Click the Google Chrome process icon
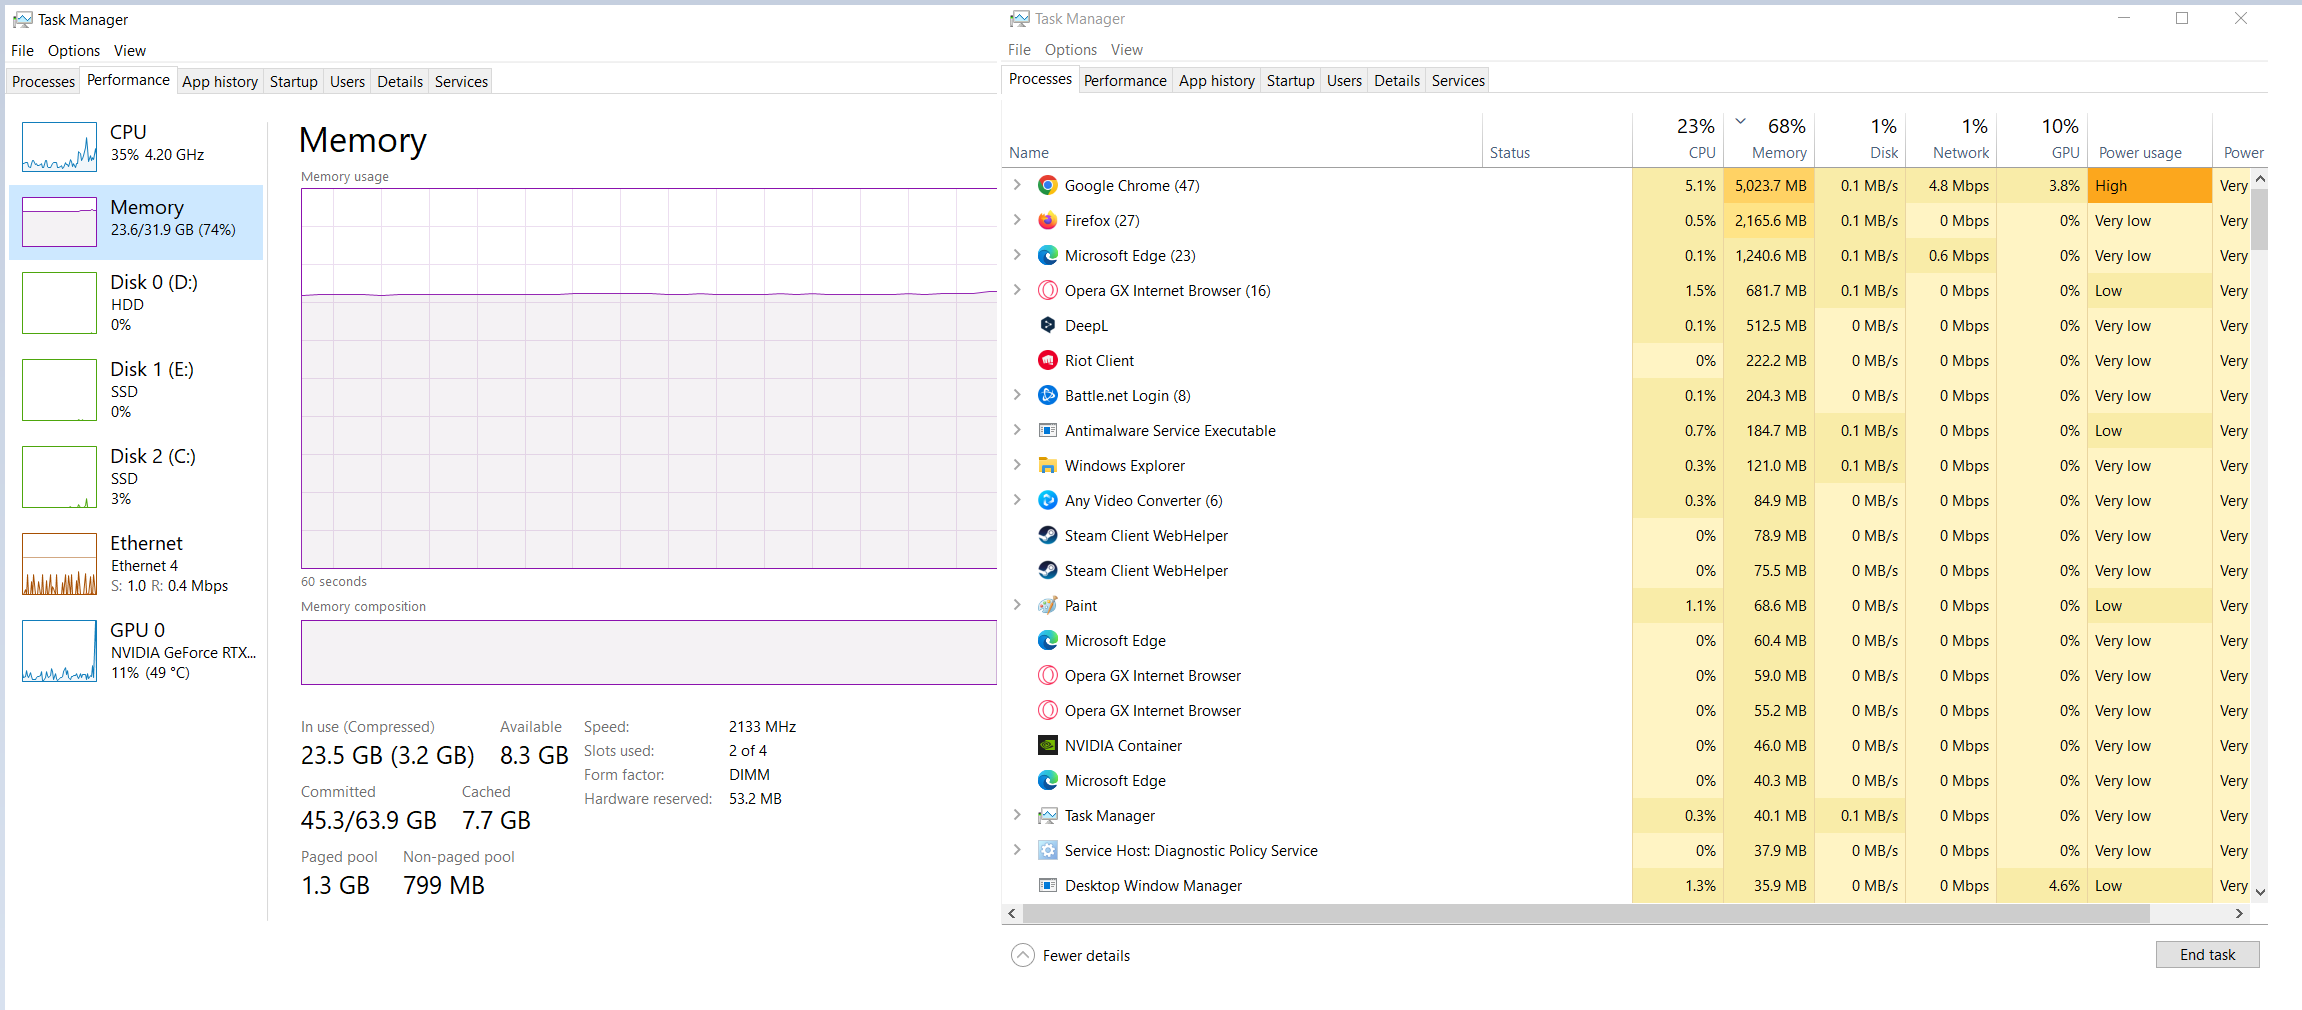2302x1010 pixels. click(1047, 186)
